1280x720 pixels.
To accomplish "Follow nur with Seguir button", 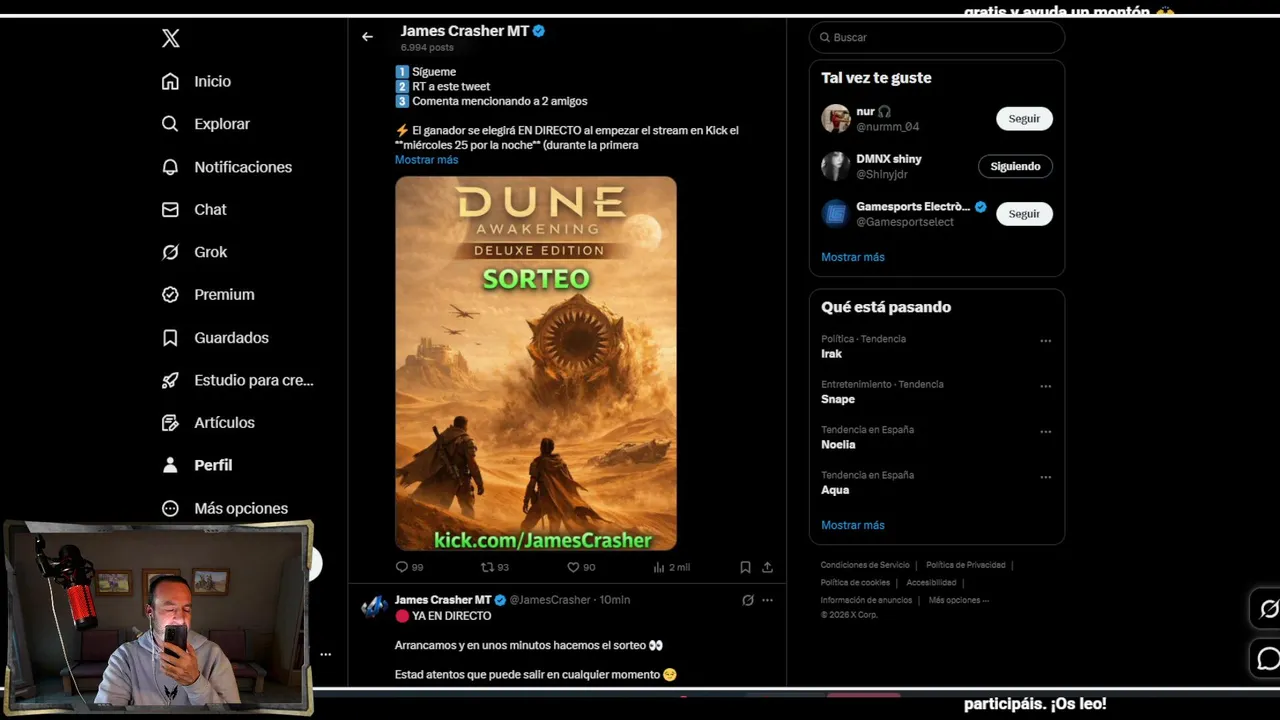I will point(1024,118).
